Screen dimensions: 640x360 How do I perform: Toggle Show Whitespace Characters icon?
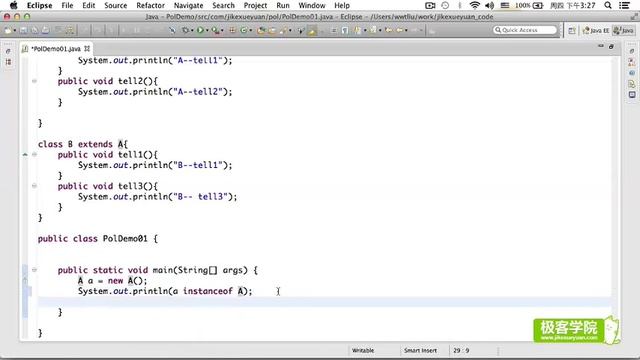point(345,30)
